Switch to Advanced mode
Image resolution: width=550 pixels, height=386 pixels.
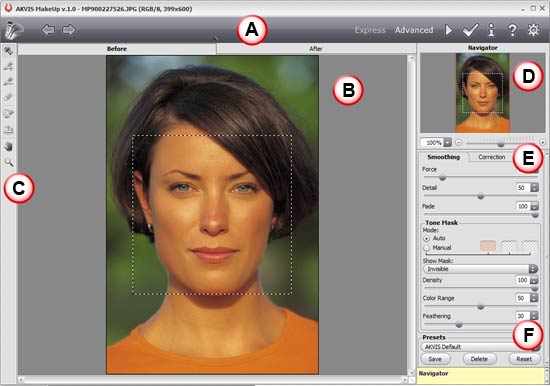(x=414, y=30)
